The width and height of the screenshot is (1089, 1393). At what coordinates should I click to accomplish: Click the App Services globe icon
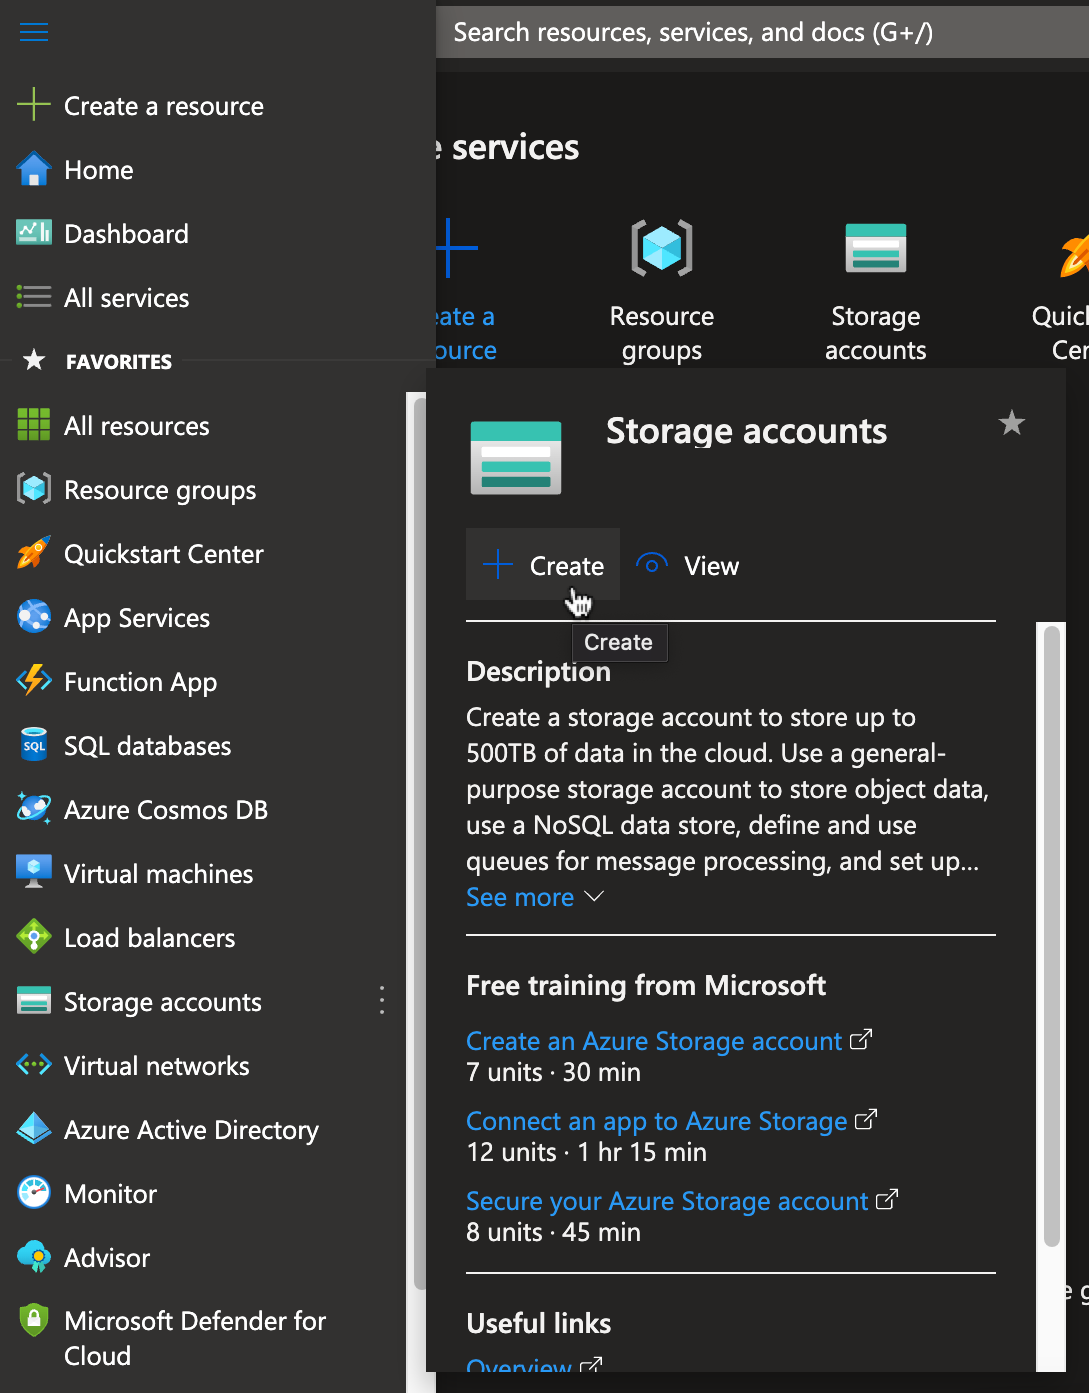[x=34, y=617]
